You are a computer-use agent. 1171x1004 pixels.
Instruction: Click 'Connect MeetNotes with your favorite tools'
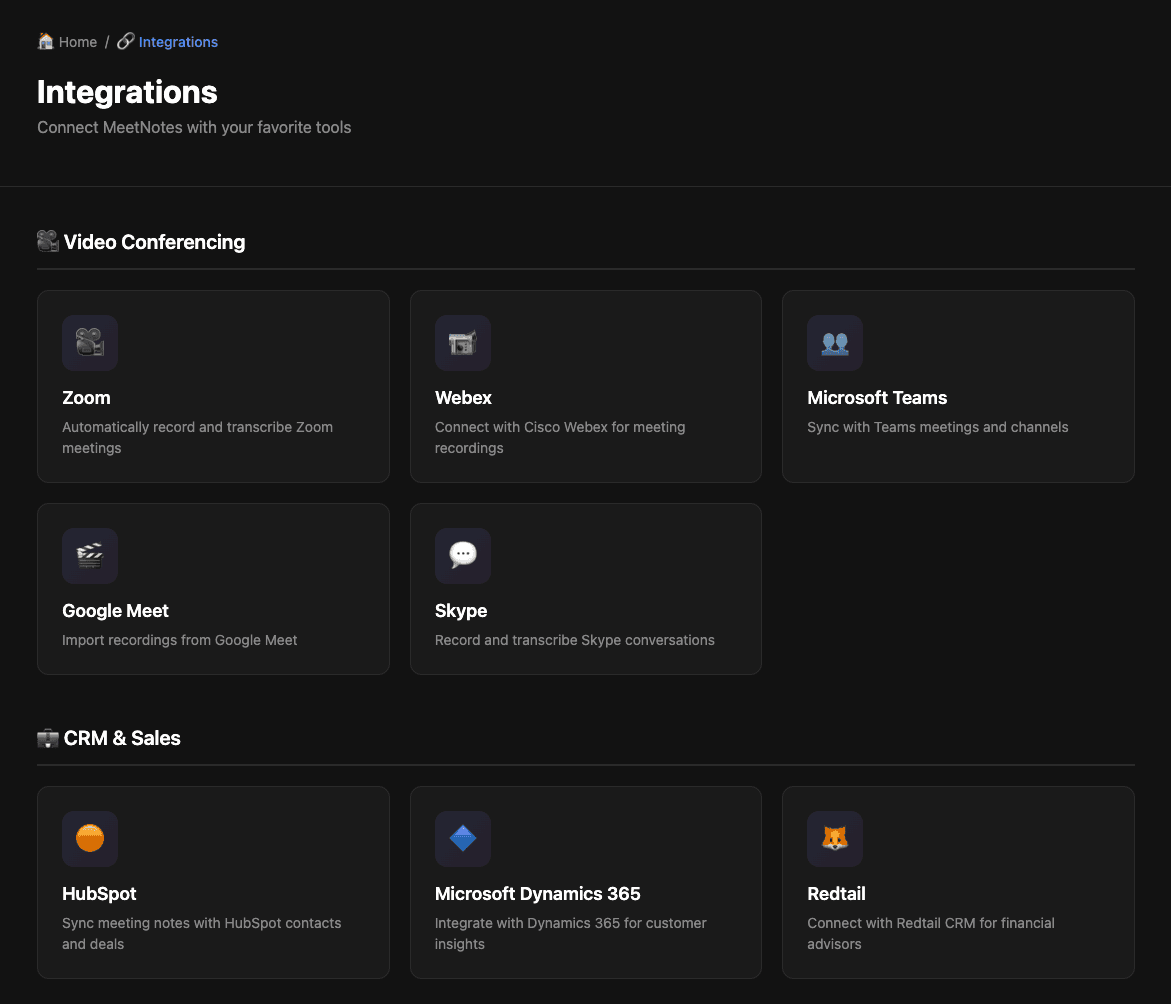(x=194, y=128)
